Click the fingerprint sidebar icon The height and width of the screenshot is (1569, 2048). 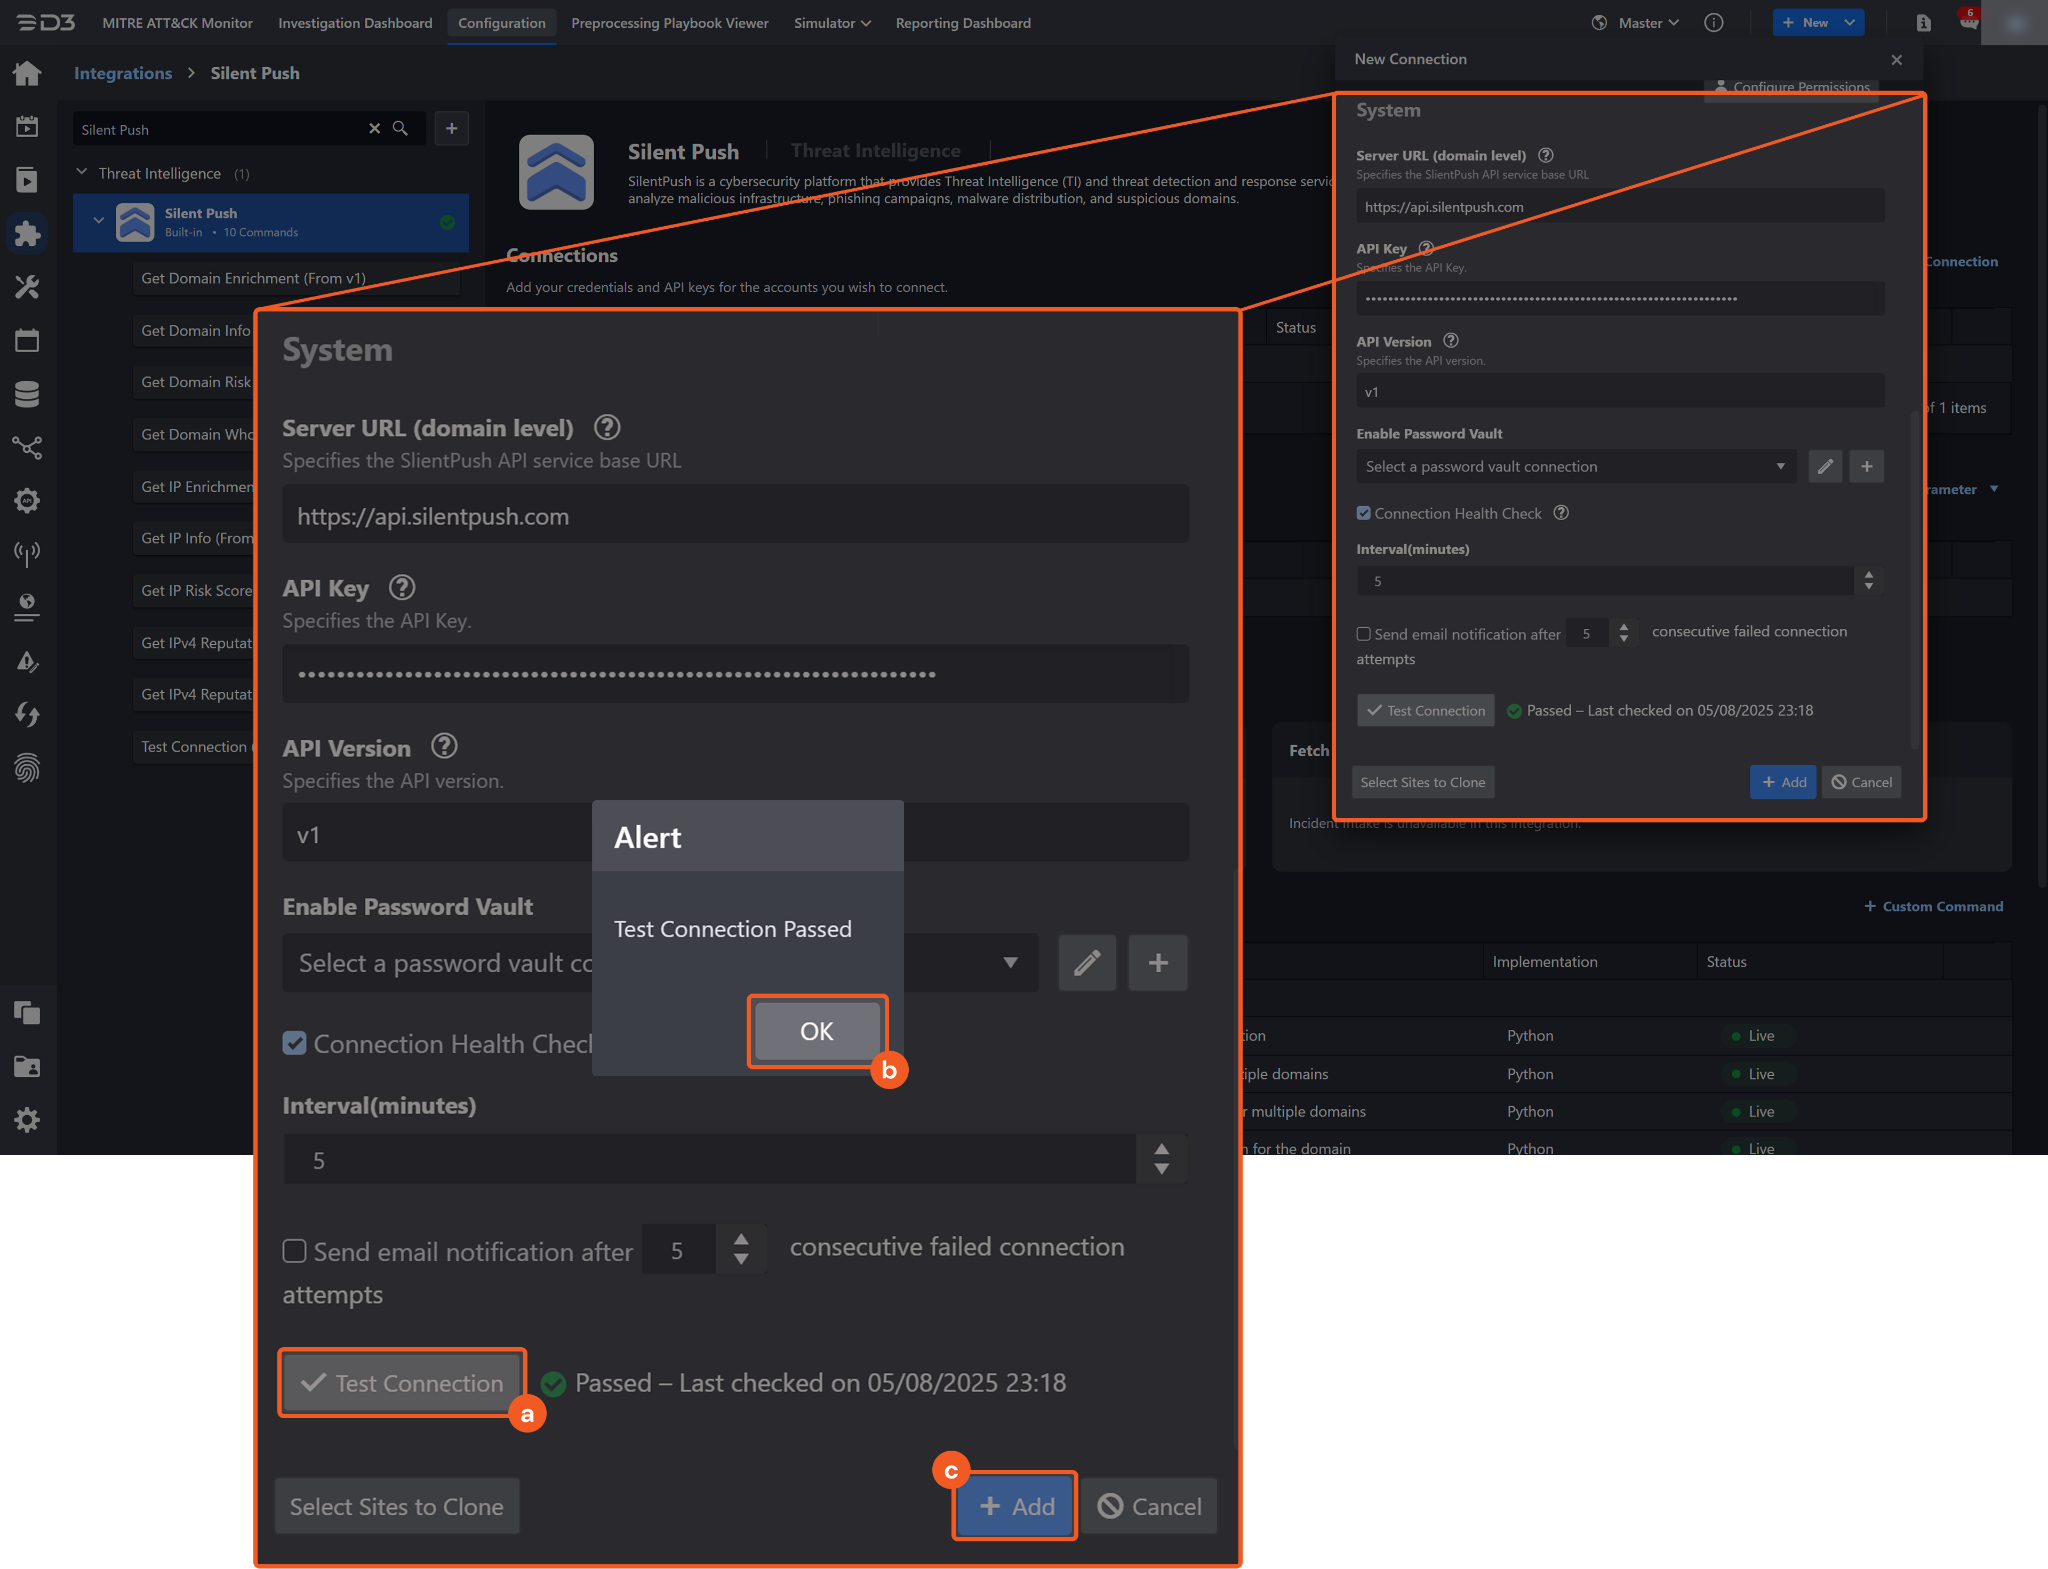pos(27,768)
